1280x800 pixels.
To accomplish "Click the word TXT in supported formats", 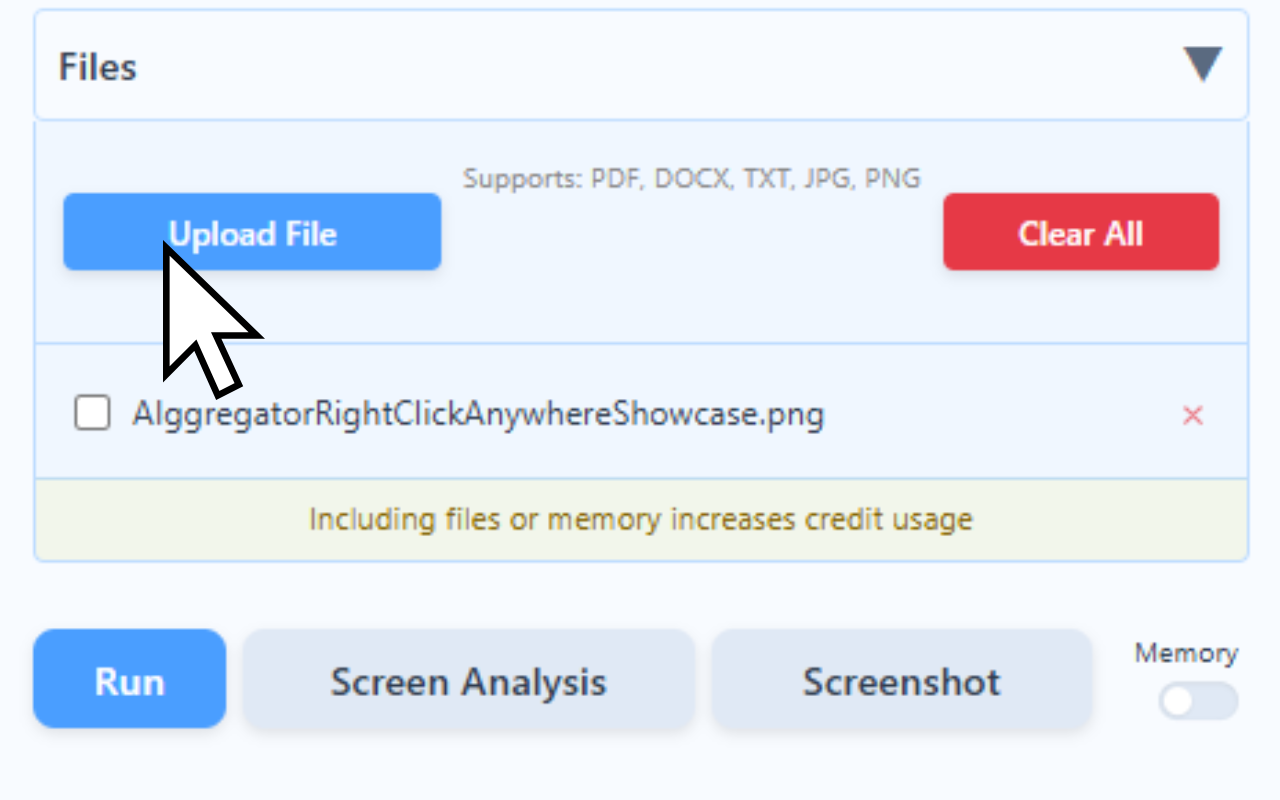I will [x=766, y=179].
